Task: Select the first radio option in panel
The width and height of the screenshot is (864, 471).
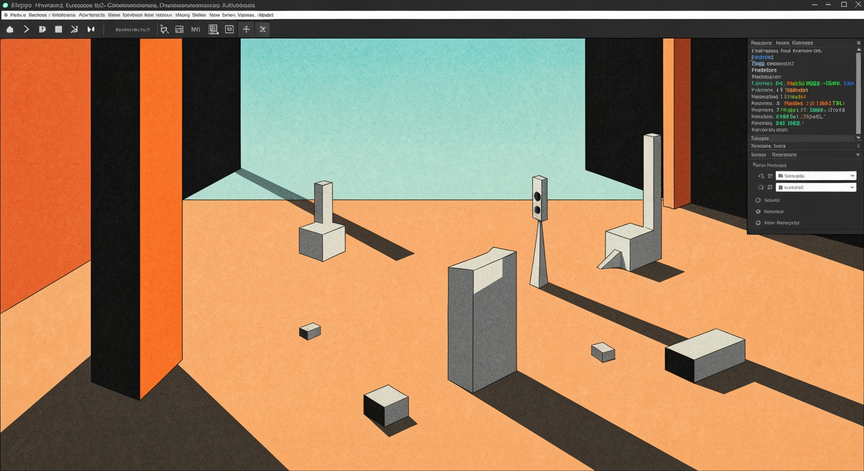Action: [758, 200]
